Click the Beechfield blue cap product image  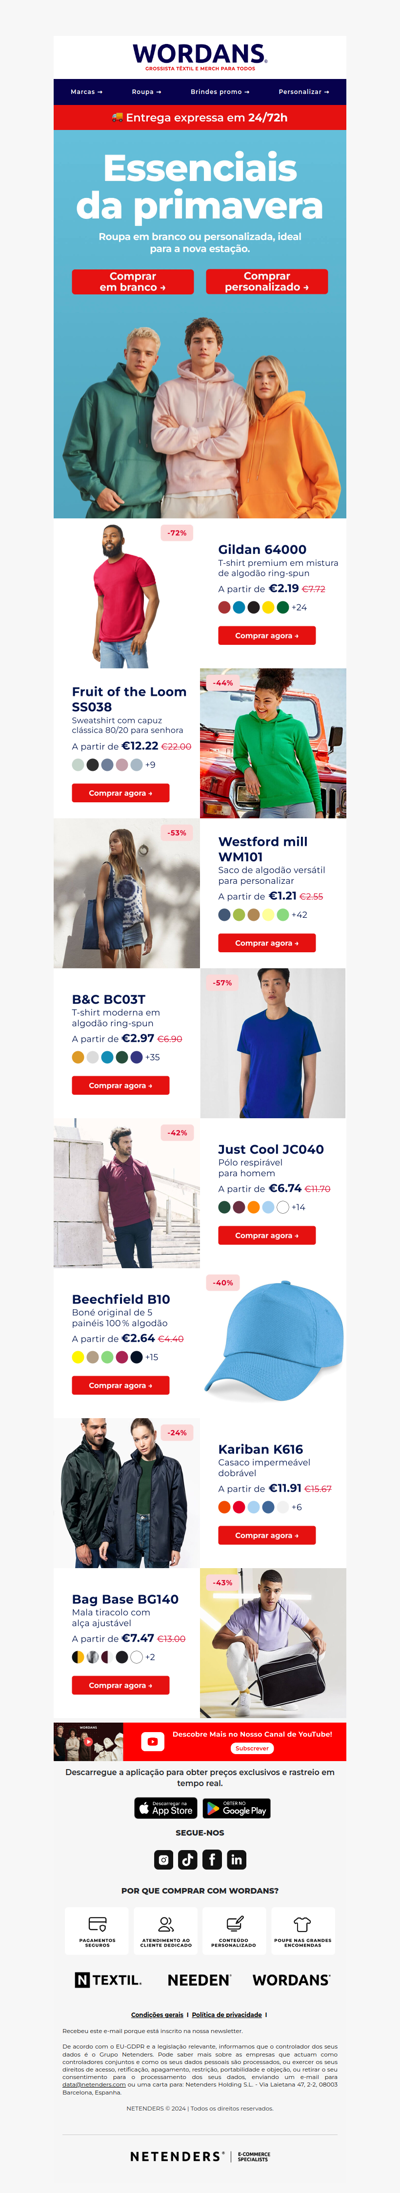(x=273, y=1343)
